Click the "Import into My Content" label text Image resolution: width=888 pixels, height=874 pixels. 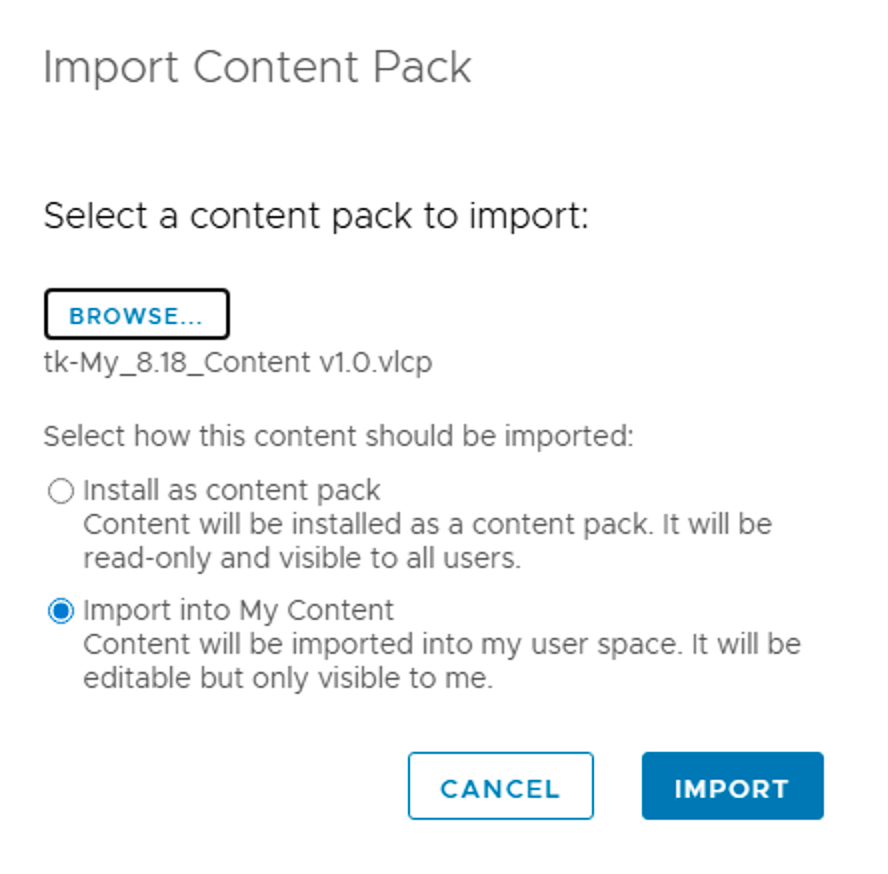click(x=238, y=610)
